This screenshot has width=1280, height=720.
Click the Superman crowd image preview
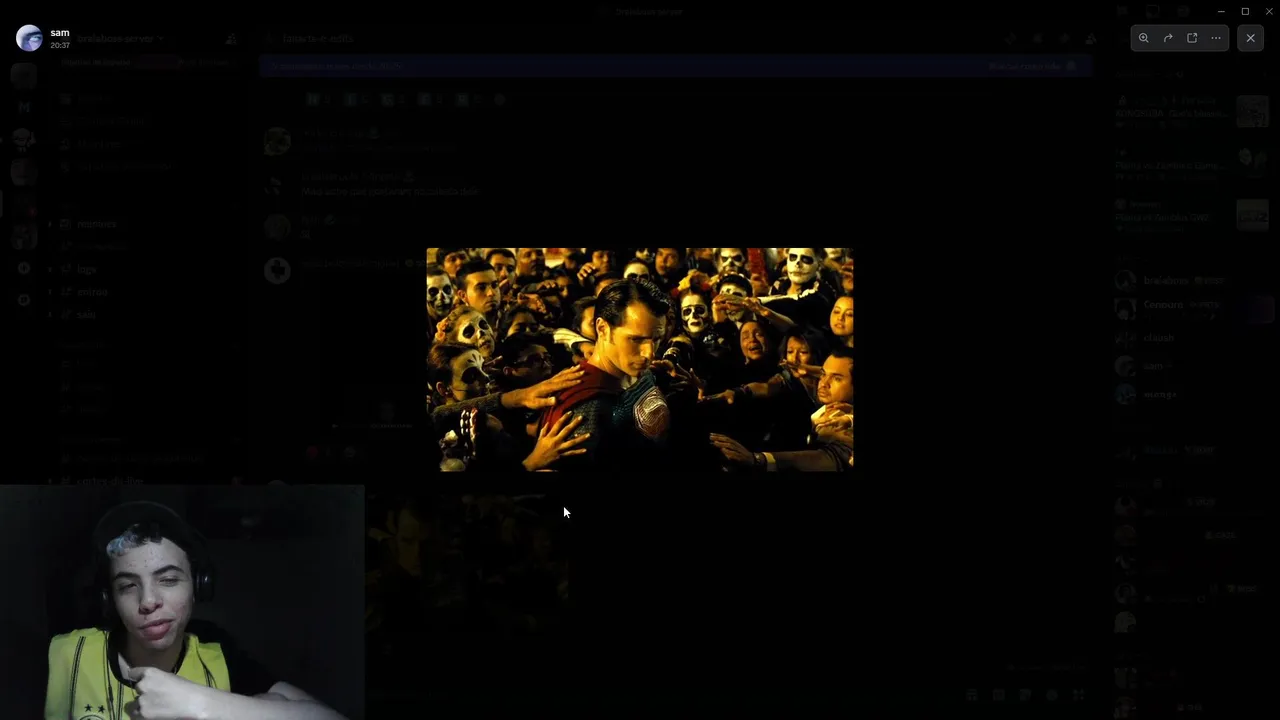(640, 359)
